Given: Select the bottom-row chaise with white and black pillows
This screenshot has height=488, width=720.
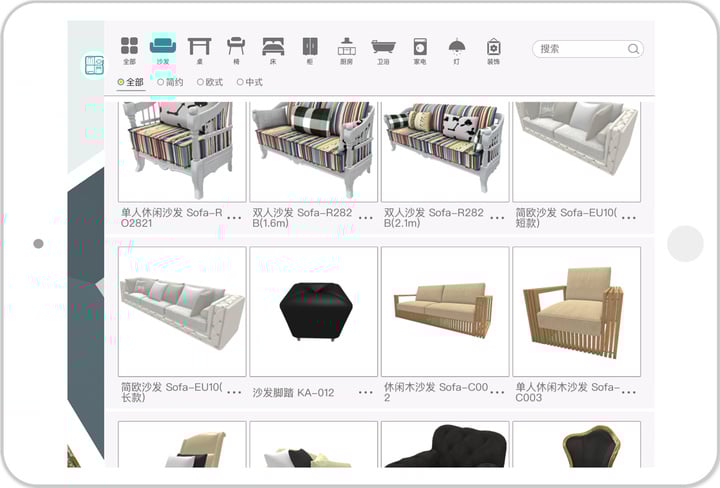Looking at the screenshot, I should (314, 444).
